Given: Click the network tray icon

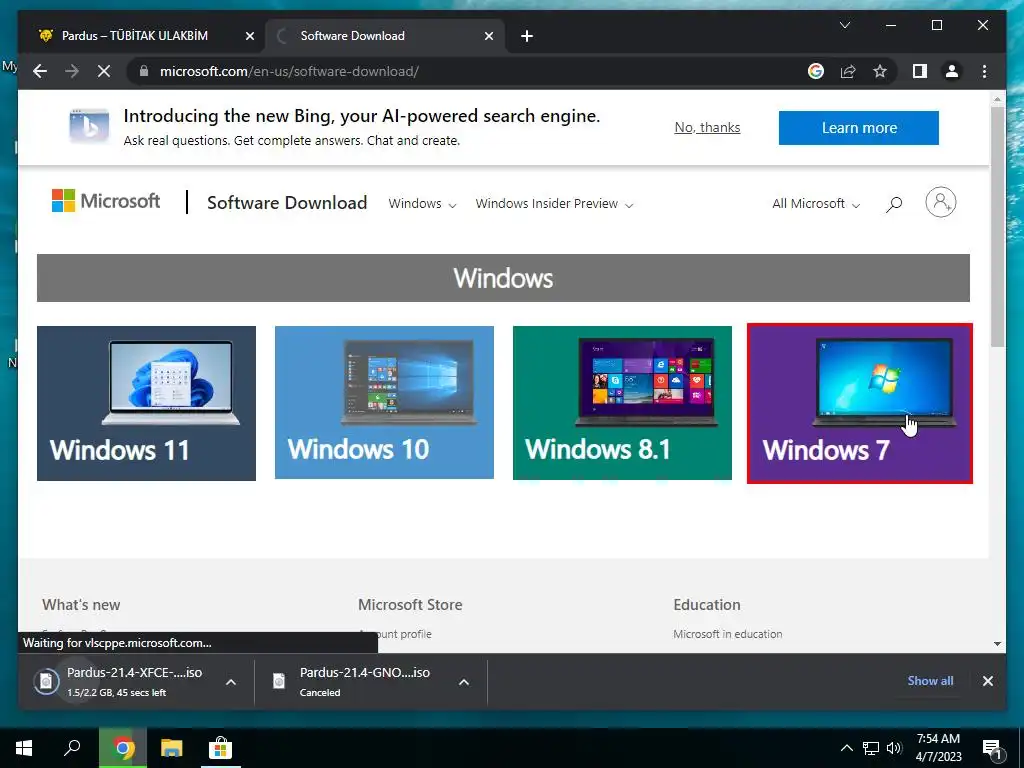Looking at the screenshot, I should [871, 748].
